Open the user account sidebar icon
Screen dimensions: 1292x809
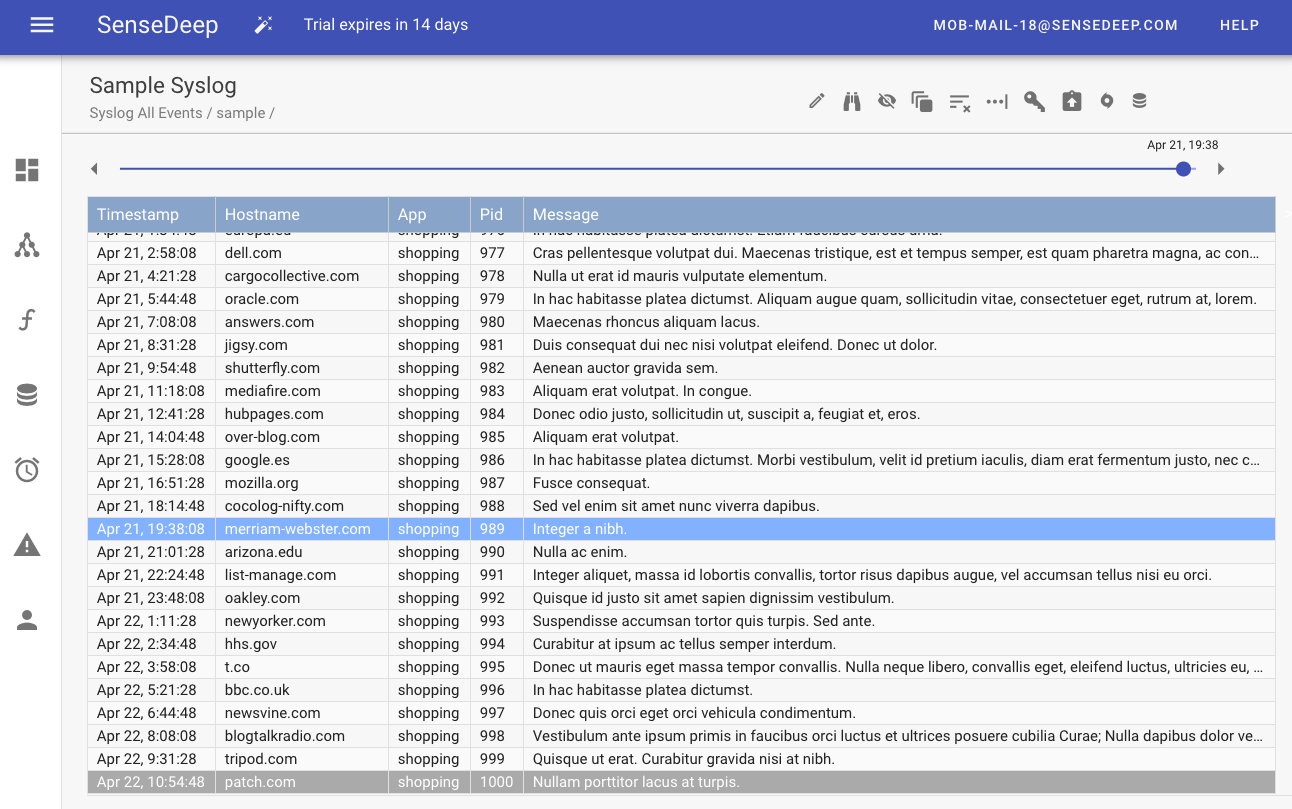point(27,621)
